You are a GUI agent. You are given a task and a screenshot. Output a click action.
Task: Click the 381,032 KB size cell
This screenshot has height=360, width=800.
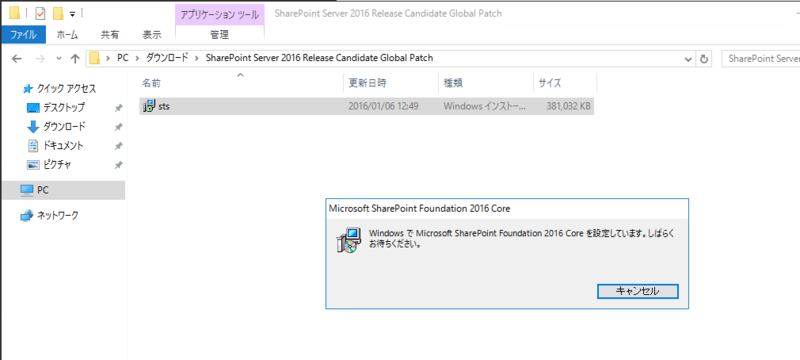(568, 107)
